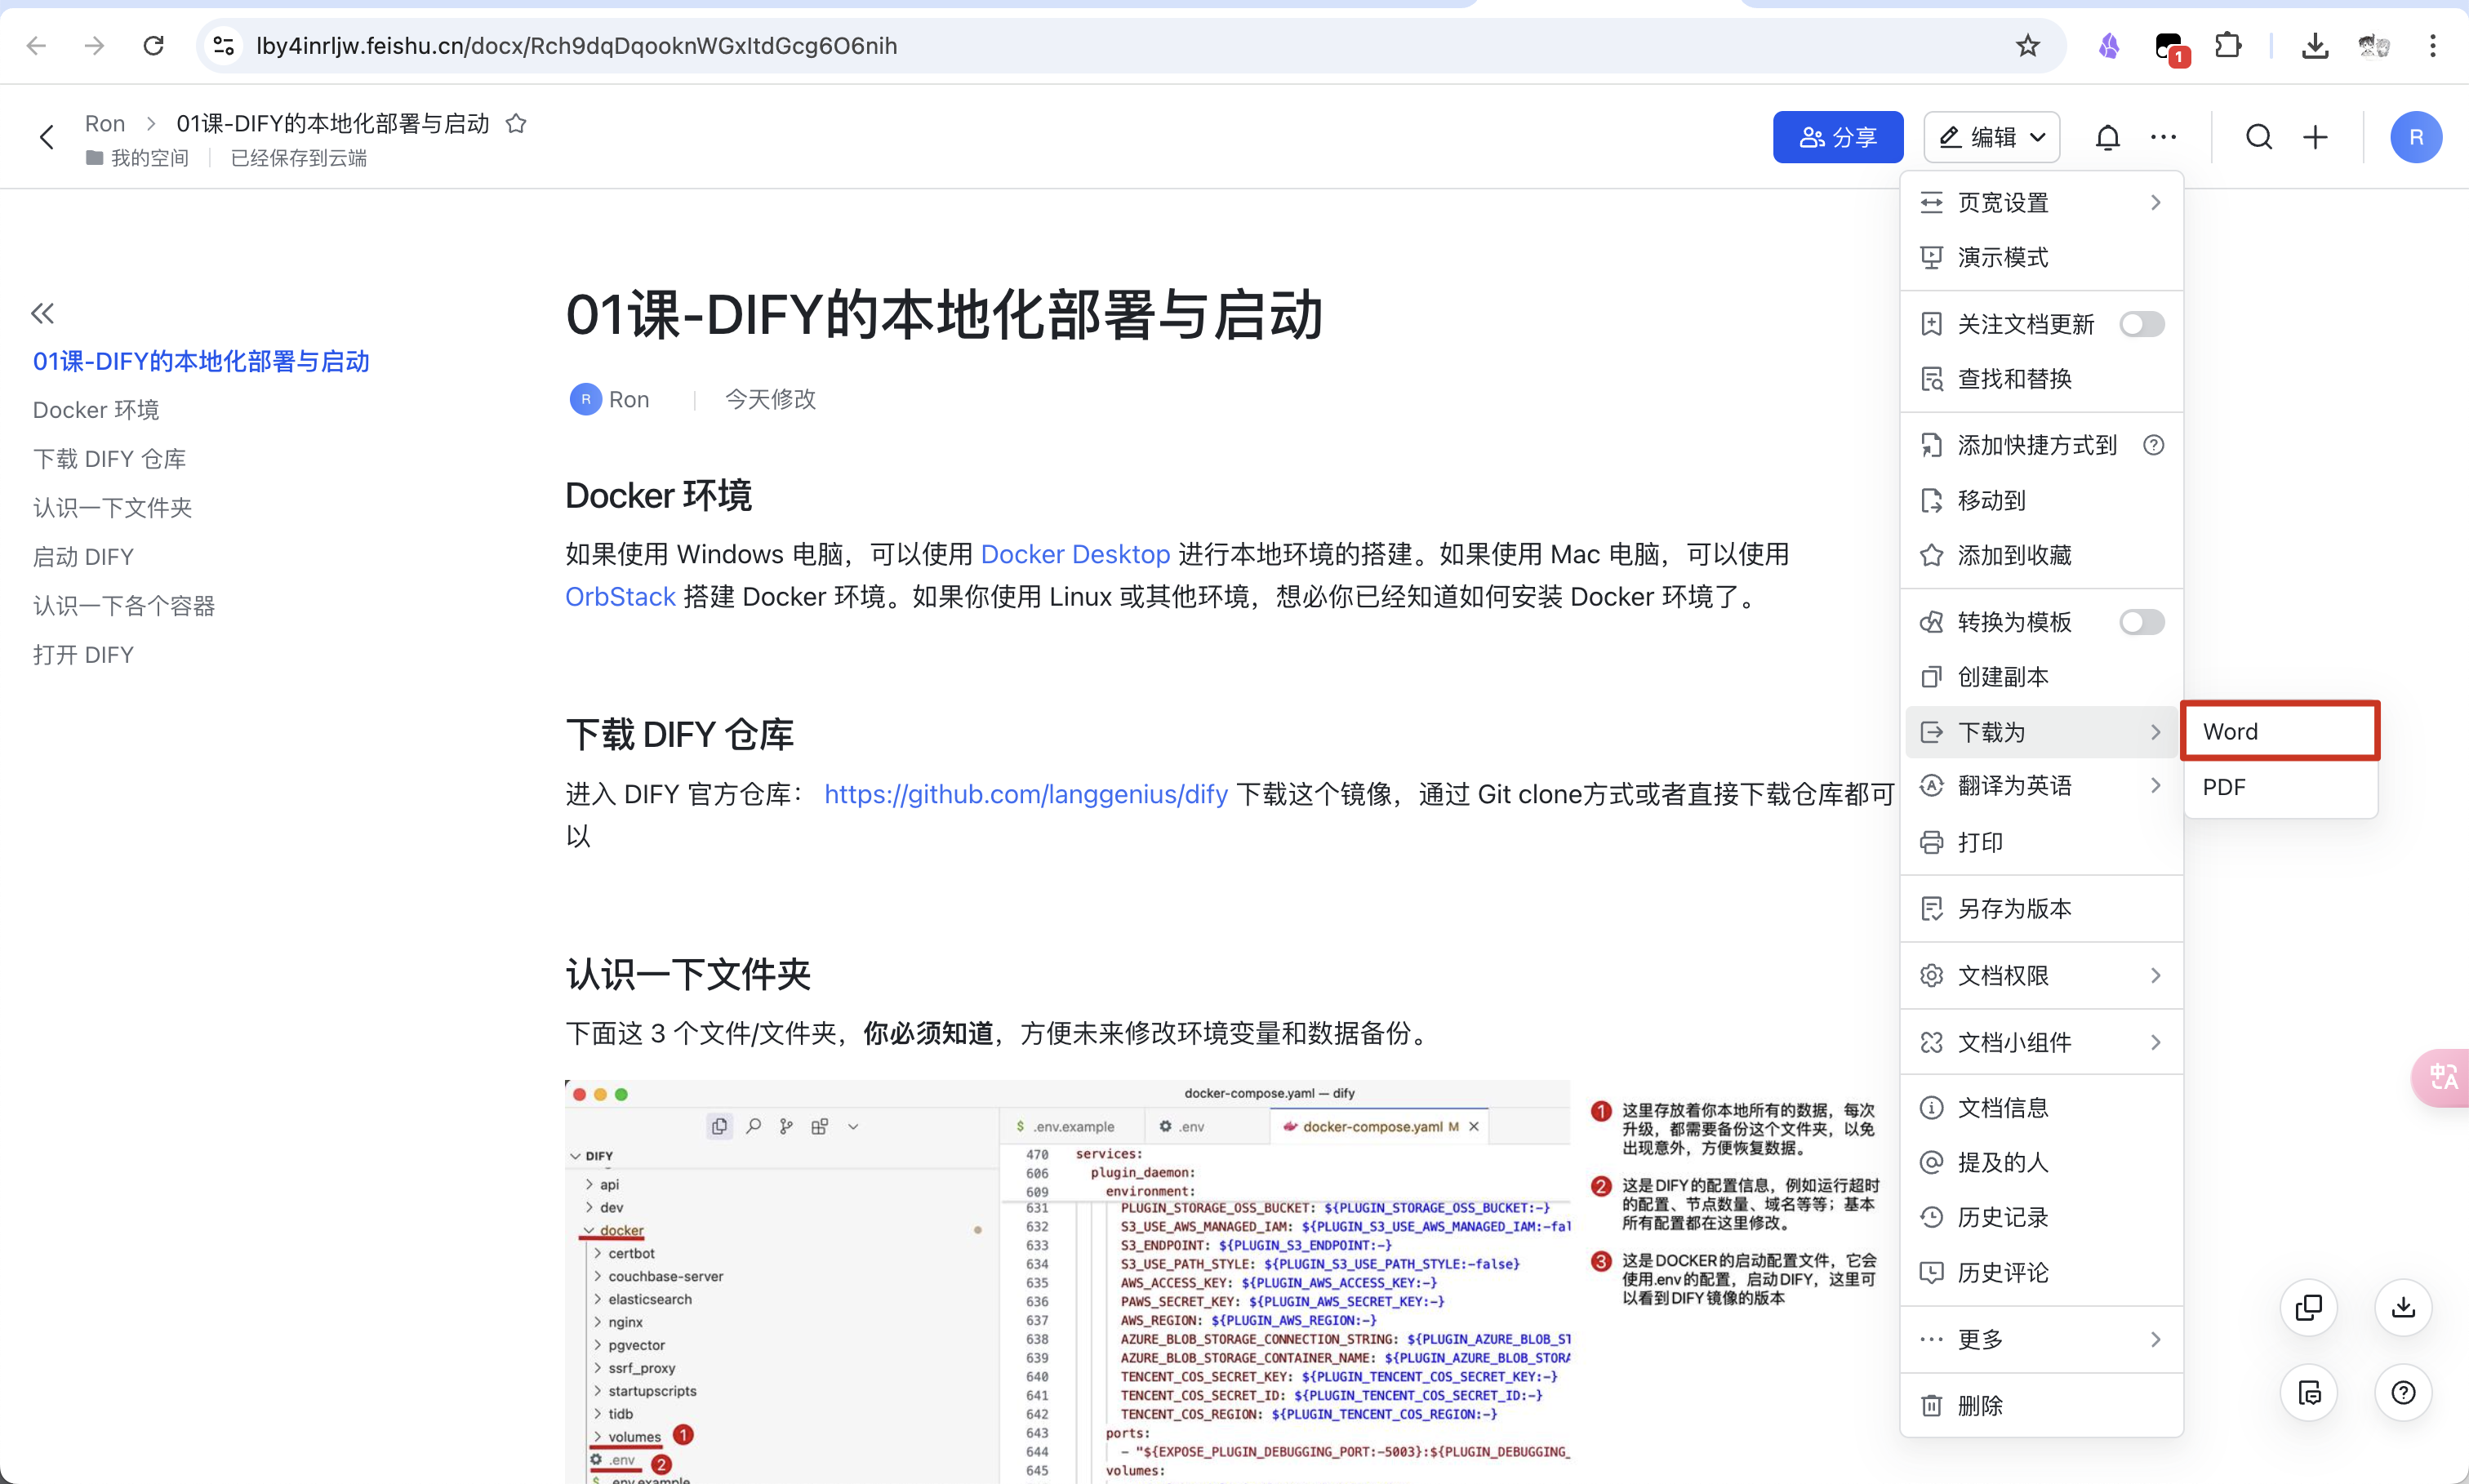
Task: Open site information icon in address bar
Action: pyautogui.click(x=224, y=46)
